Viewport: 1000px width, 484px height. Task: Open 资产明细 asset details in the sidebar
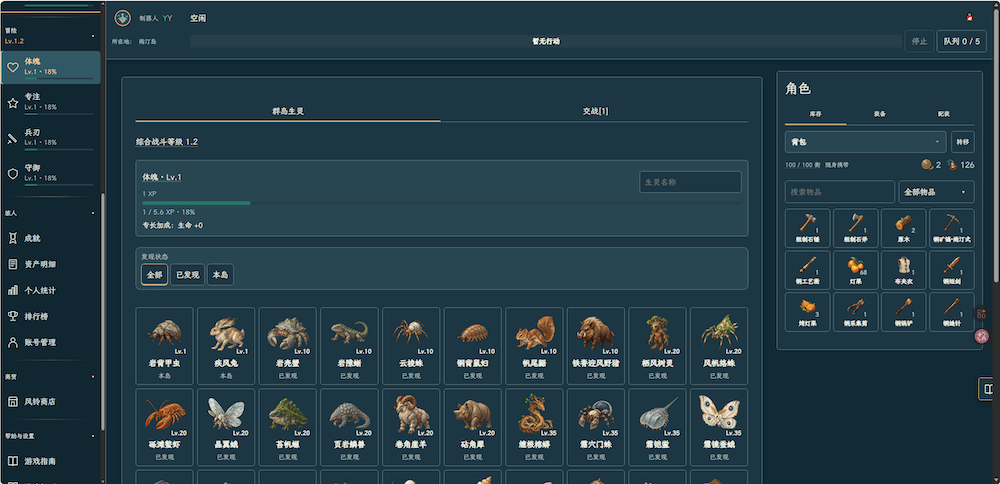click(x=50, y=264)
